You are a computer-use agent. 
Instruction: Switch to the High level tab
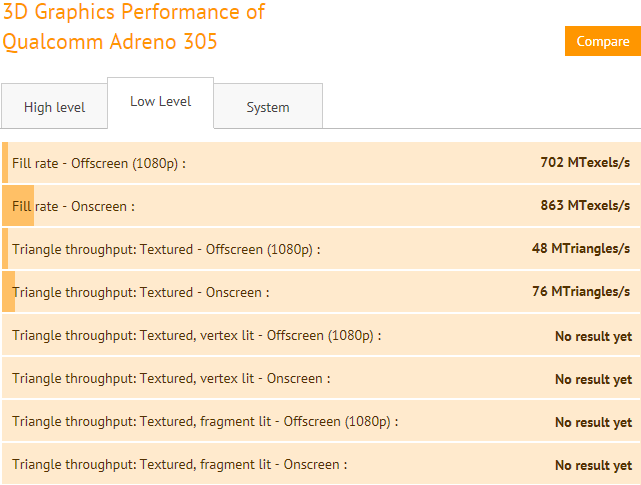click(x=54, y=107)
